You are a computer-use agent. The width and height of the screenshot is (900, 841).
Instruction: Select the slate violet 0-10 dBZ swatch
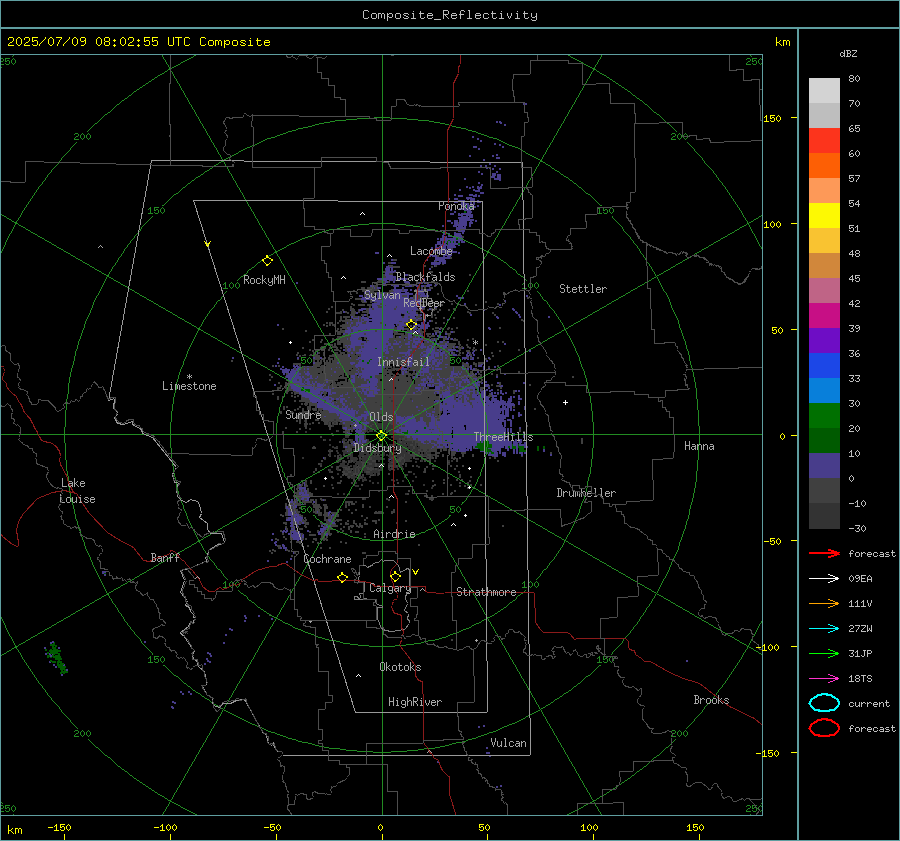824,466
